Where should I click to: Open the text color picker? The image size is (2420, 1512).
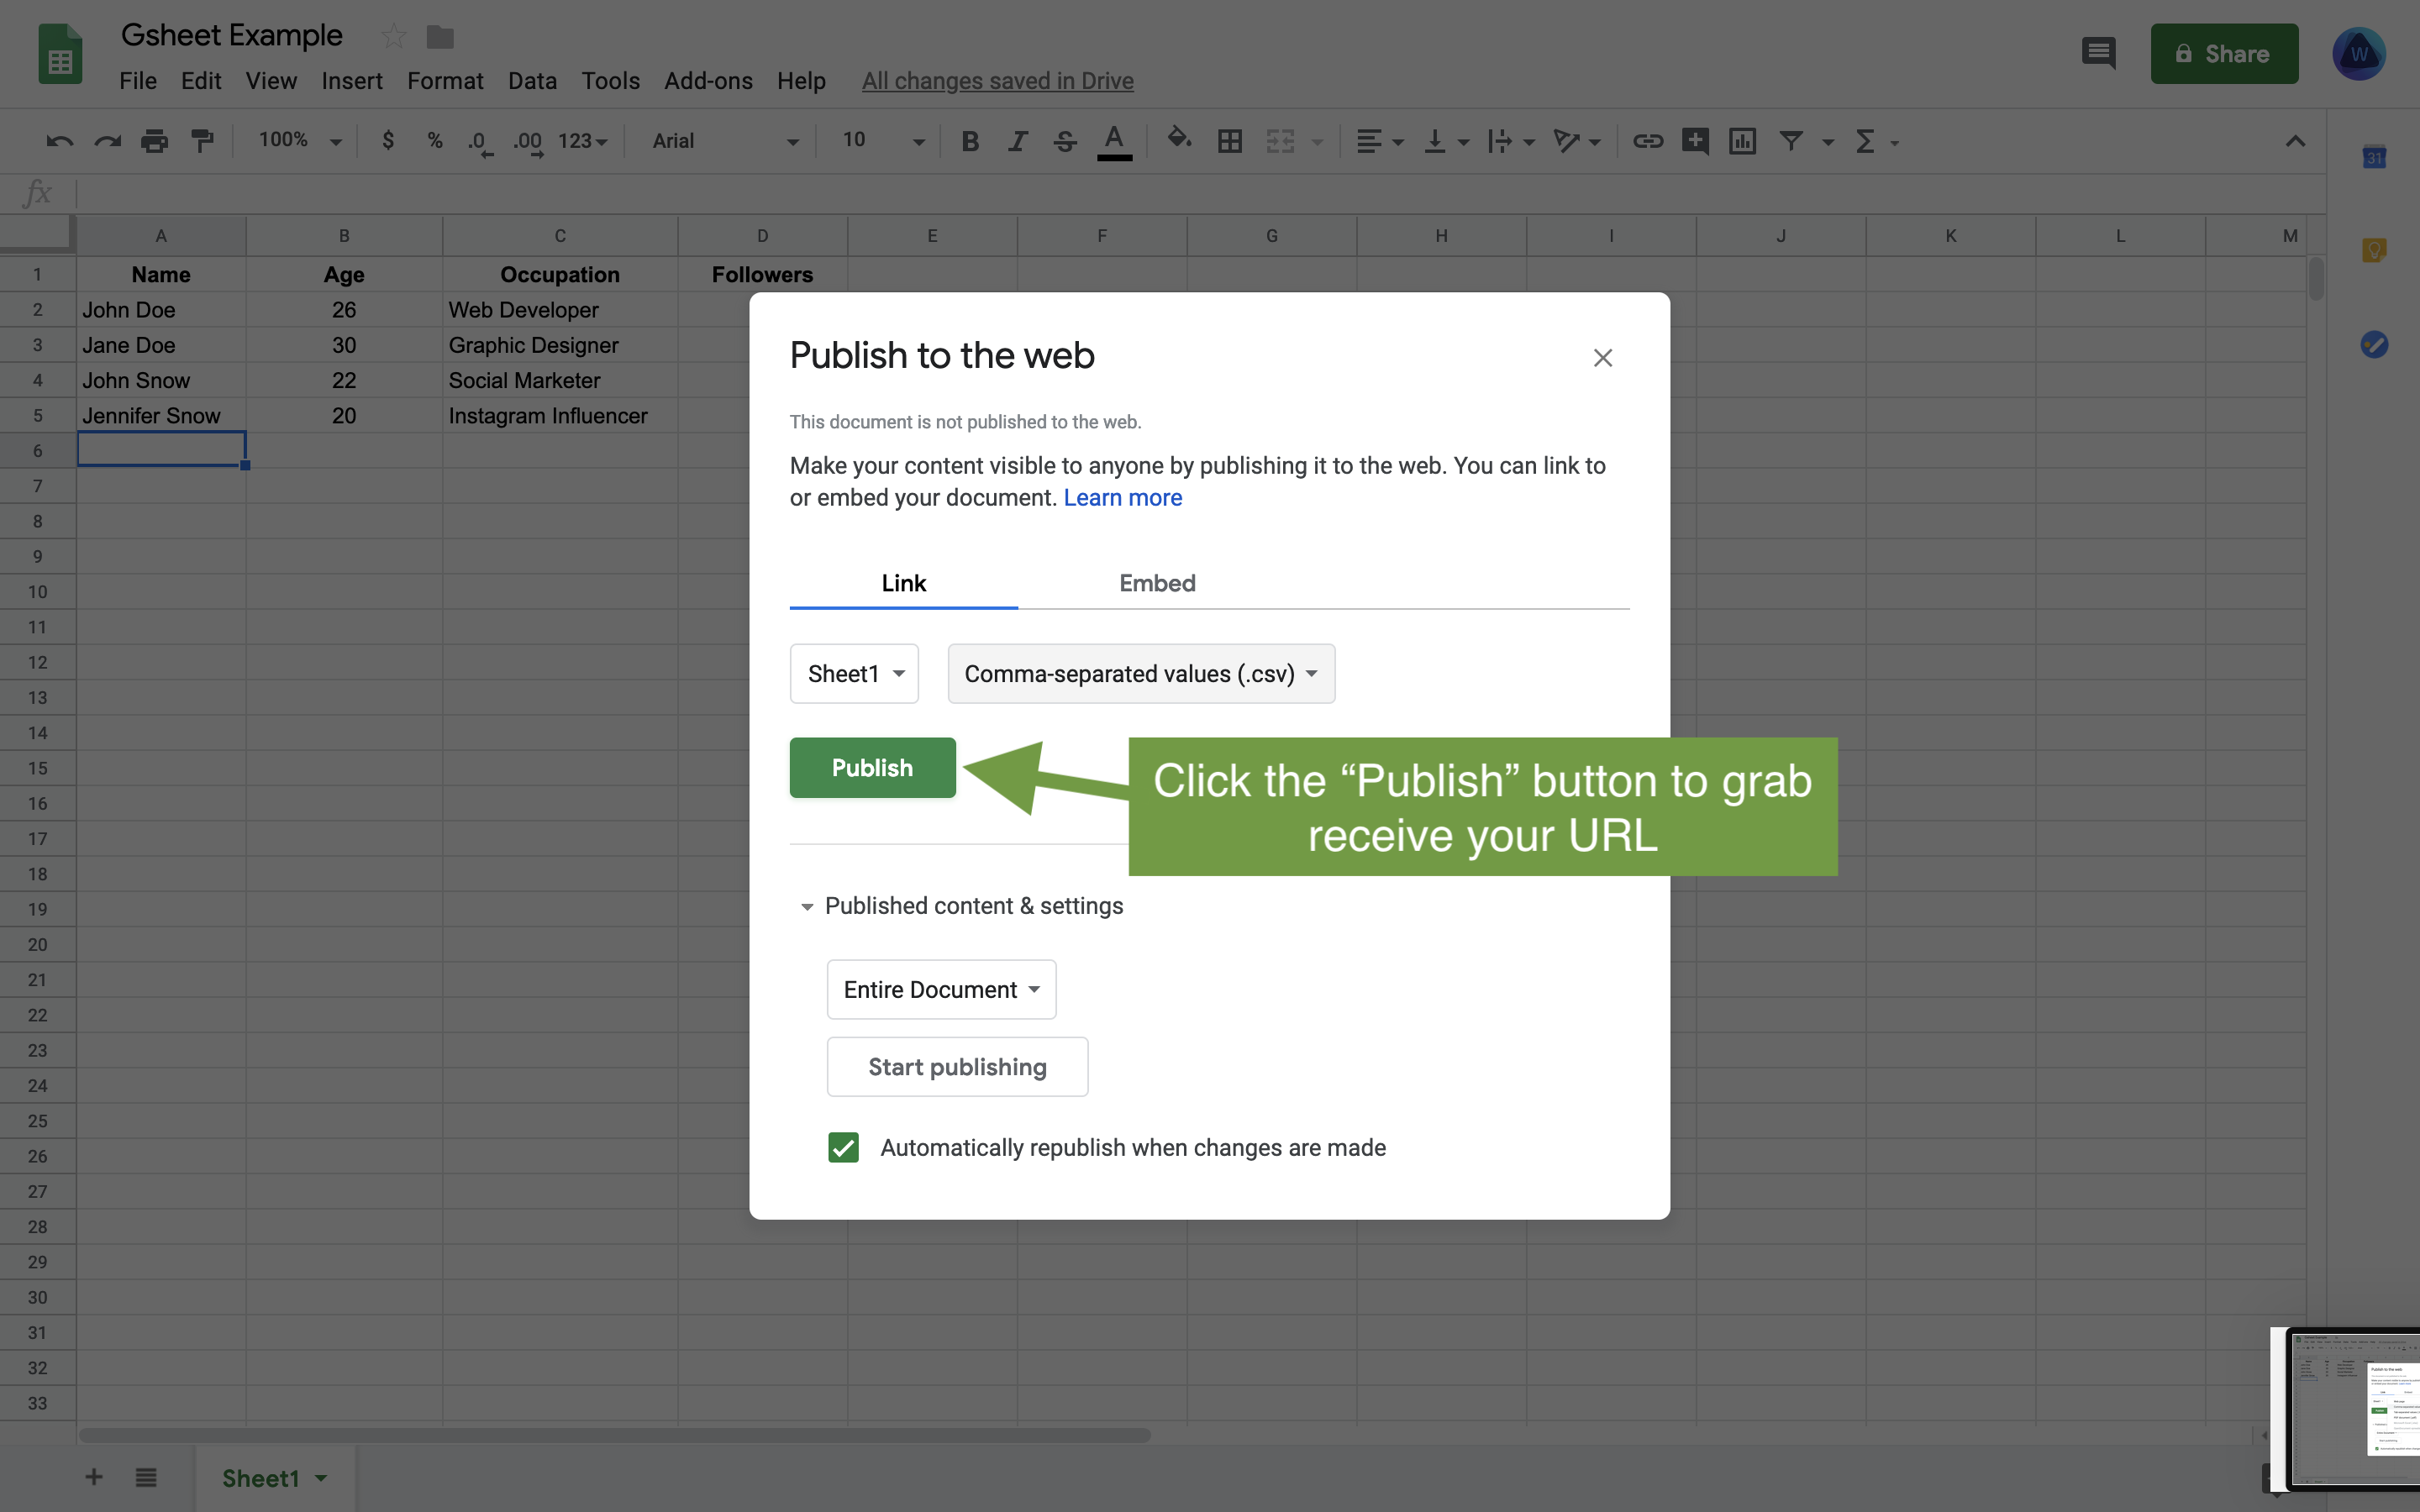coord(1114,141)
